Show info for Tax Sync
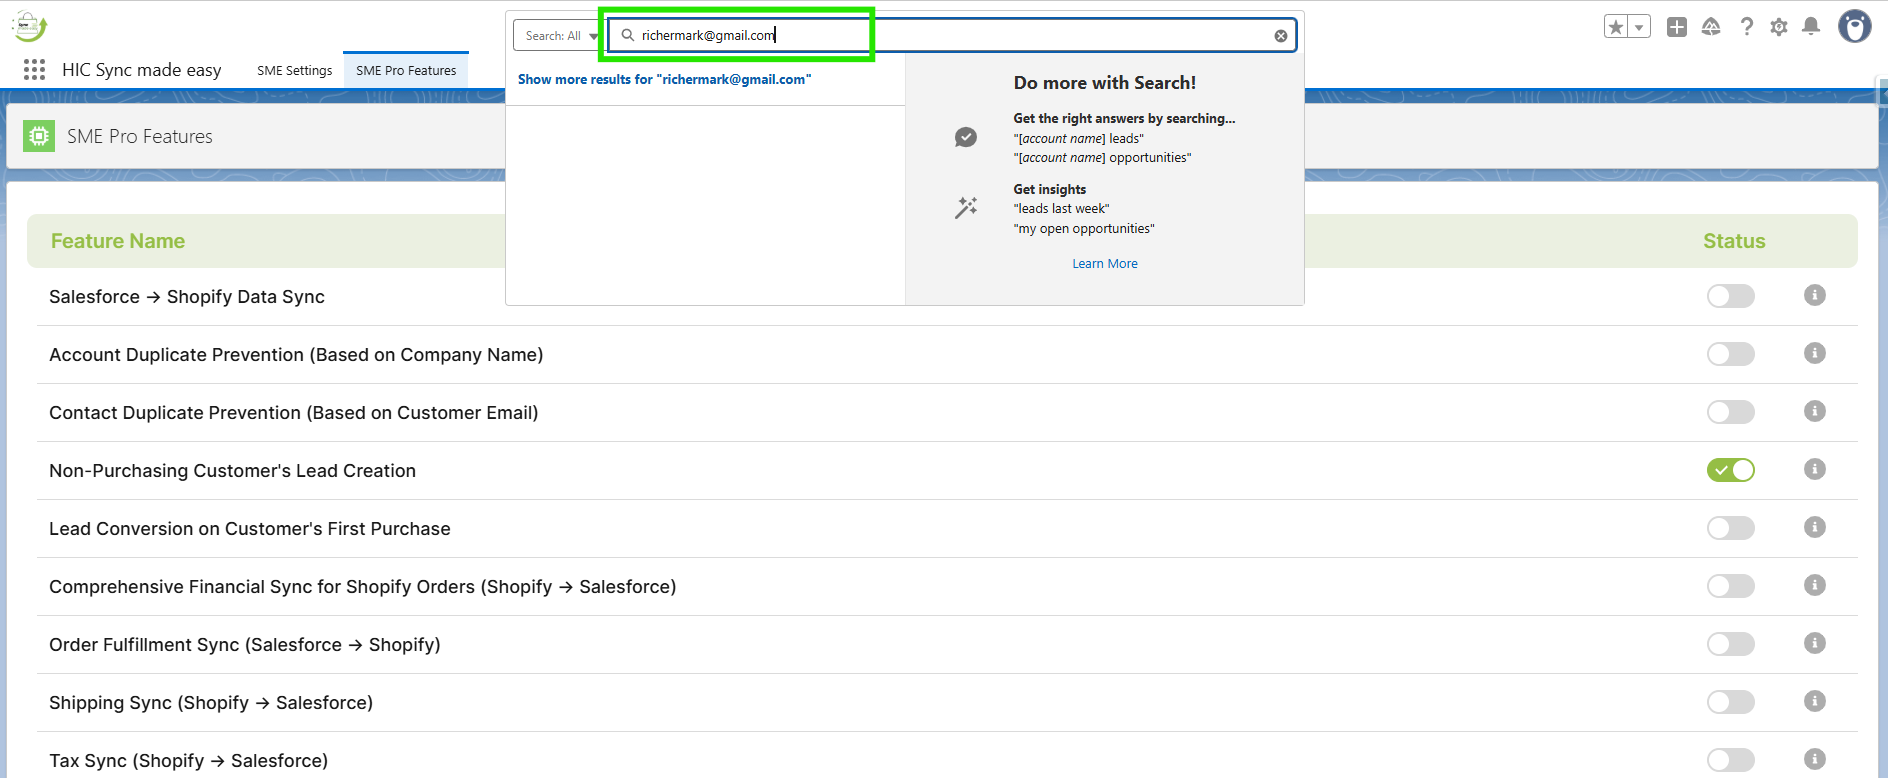Image resolution: width=1888 pixels, height=778 pixels. click(x=1815, y=759)
